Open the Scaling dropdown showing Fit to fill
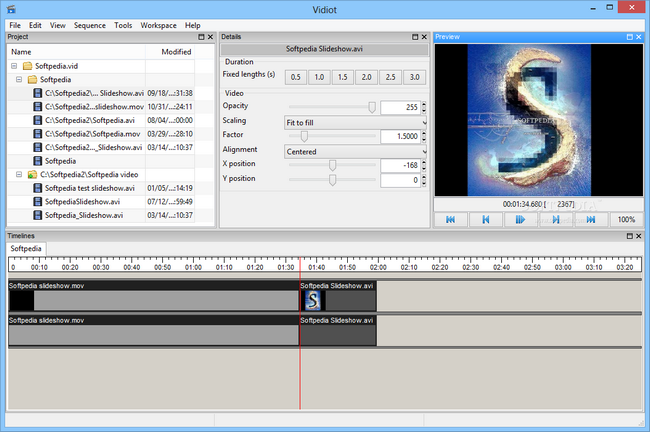The height and width of the screenshot is (432, 650). click(x=355, y=122)
